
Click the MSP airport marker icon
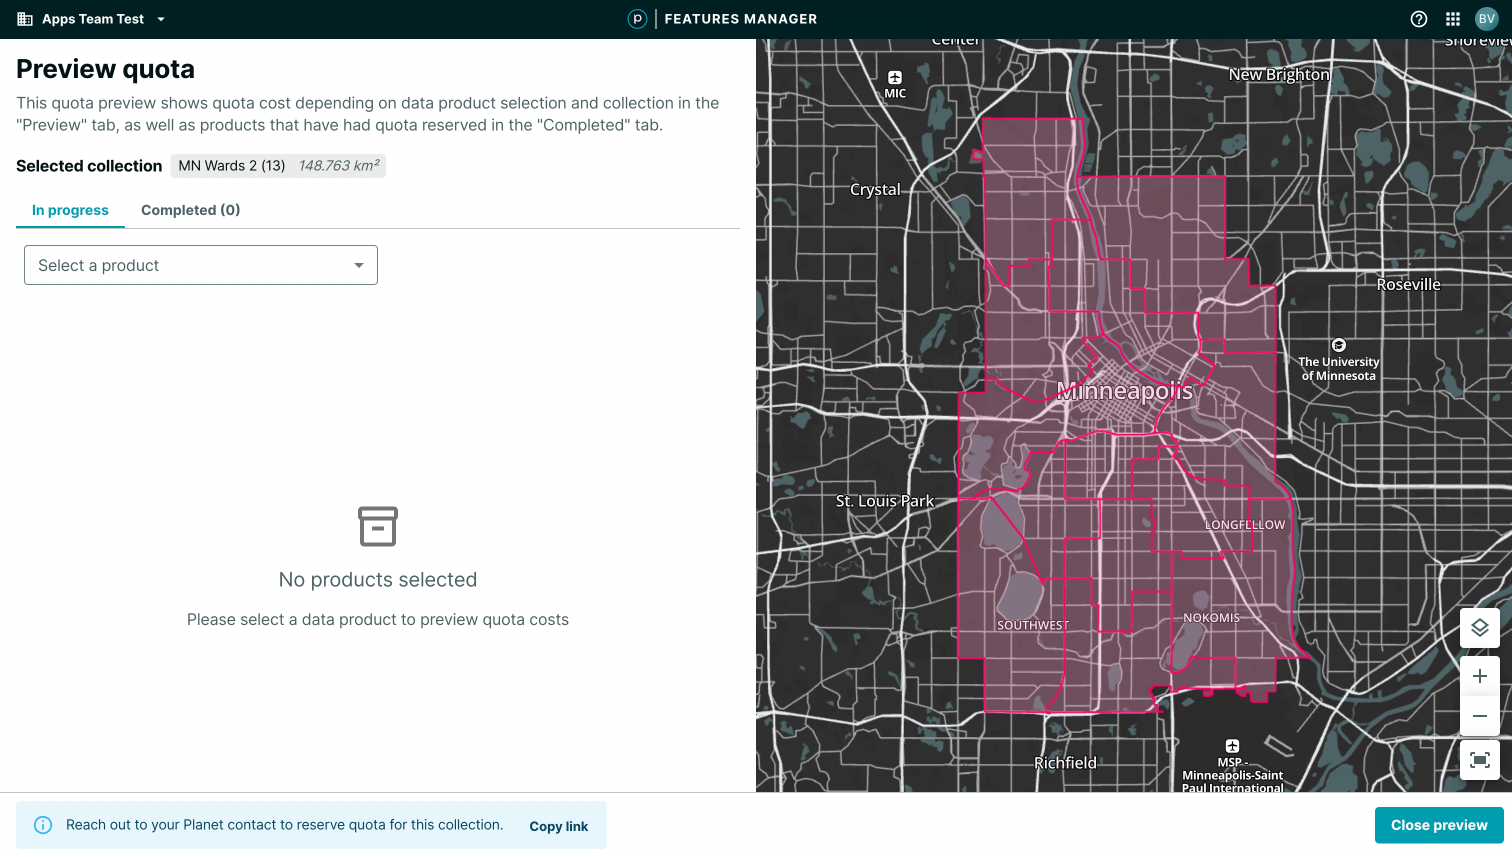pos(1232,746)
